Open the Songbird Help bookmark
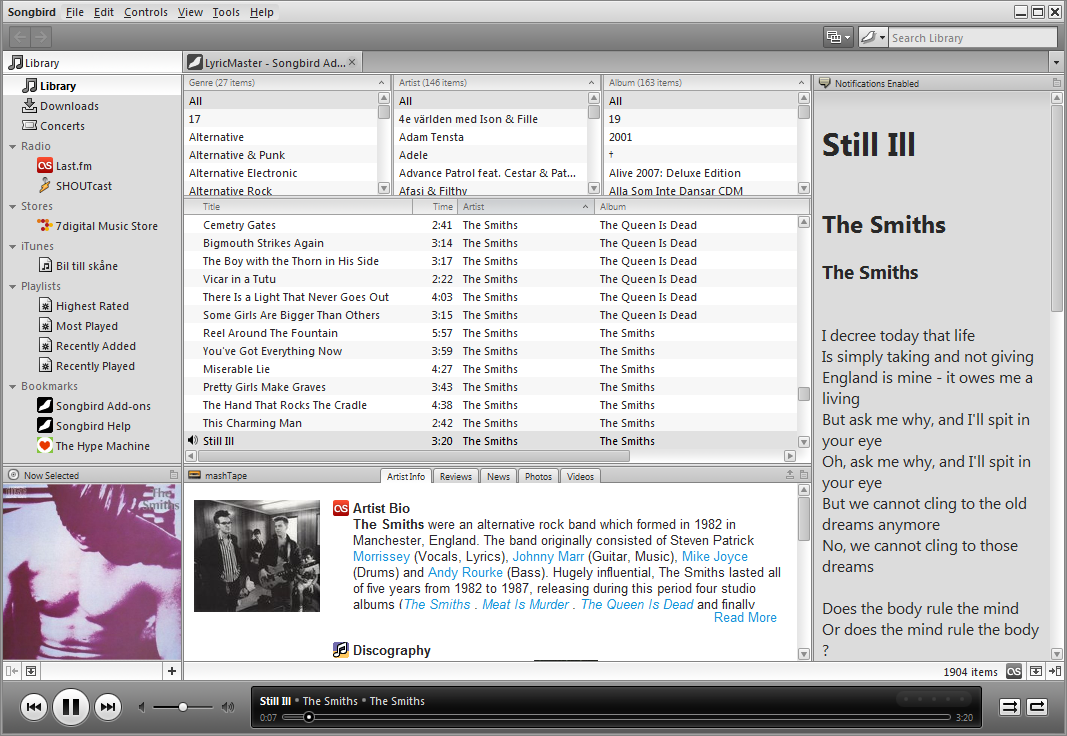Screen dimensions: 1067x736 point(93,426)
